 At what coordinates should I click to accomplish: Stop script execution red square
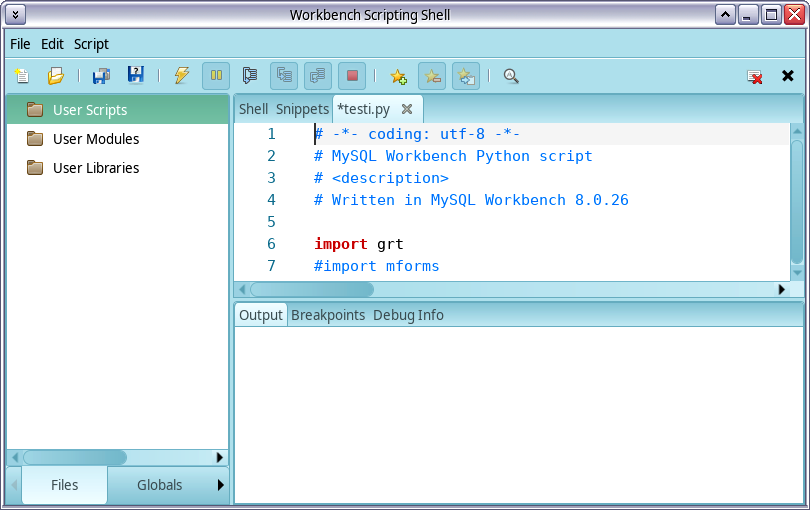(x=352, y=76)
